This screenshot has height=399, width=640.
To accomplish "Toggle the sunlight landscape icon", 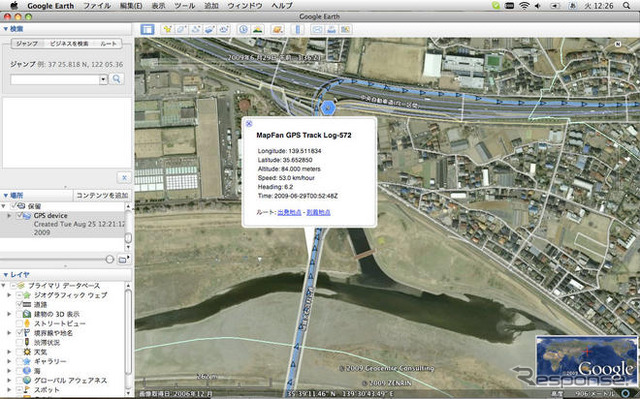I will [258, 29].
